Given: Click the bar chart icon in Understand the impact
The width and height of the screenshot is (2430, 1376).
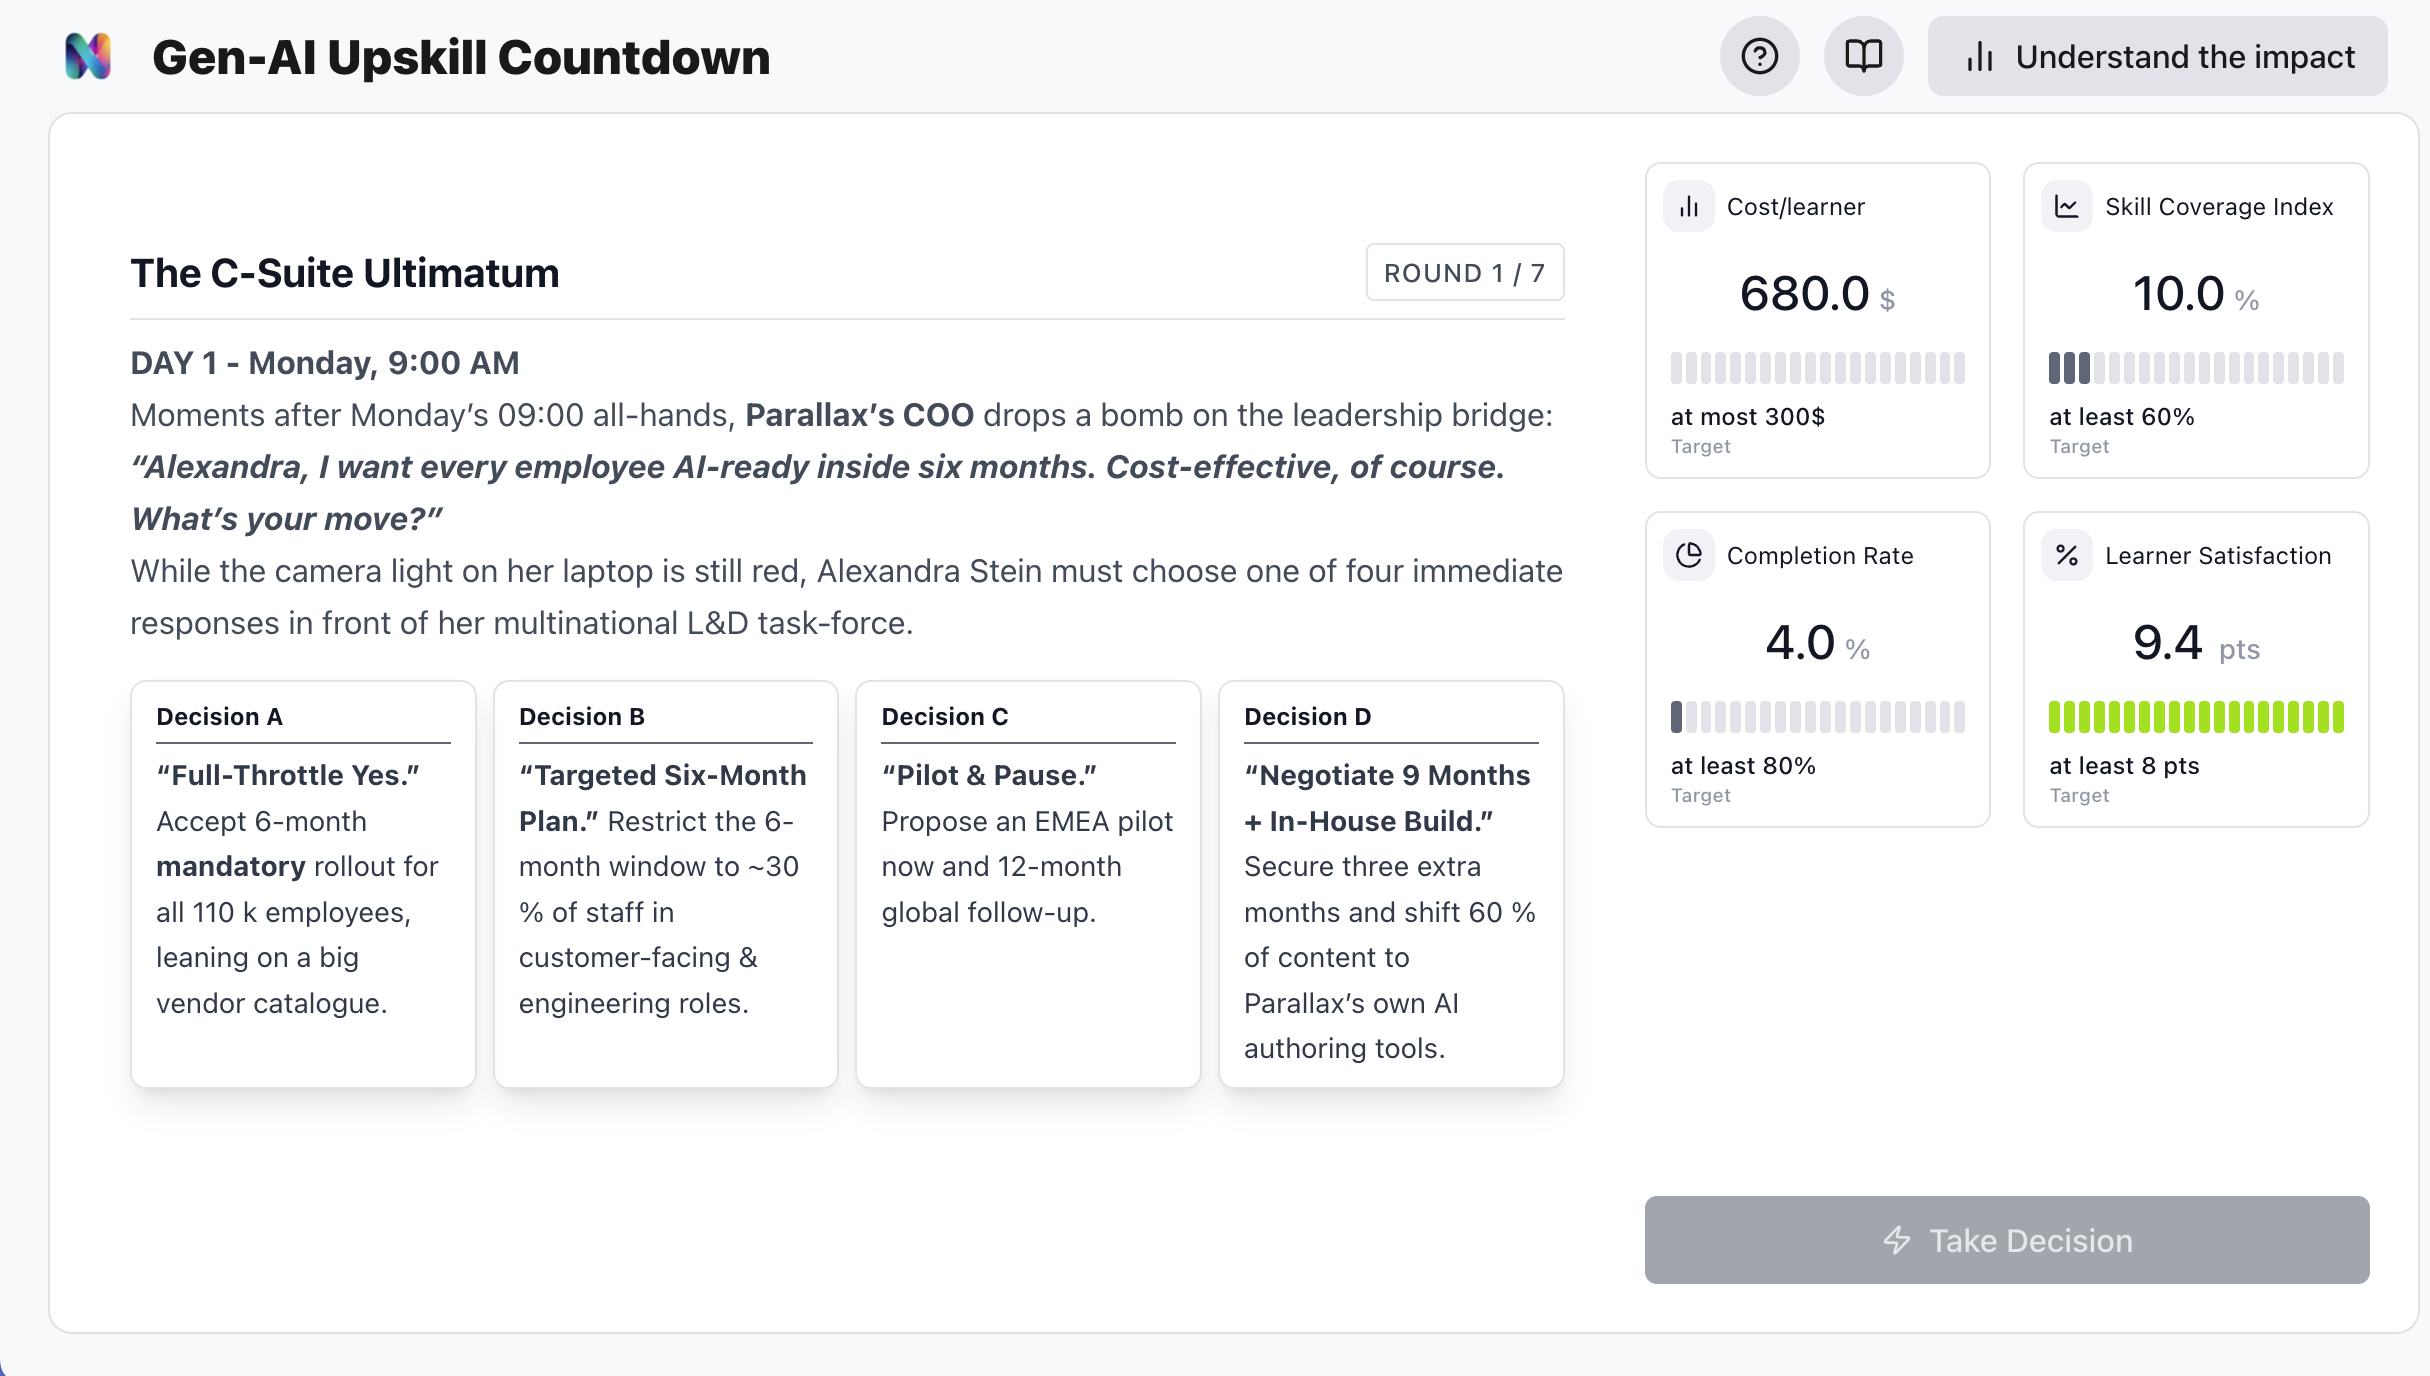Looking at the screenshot, I should [x=1980, y=57].
